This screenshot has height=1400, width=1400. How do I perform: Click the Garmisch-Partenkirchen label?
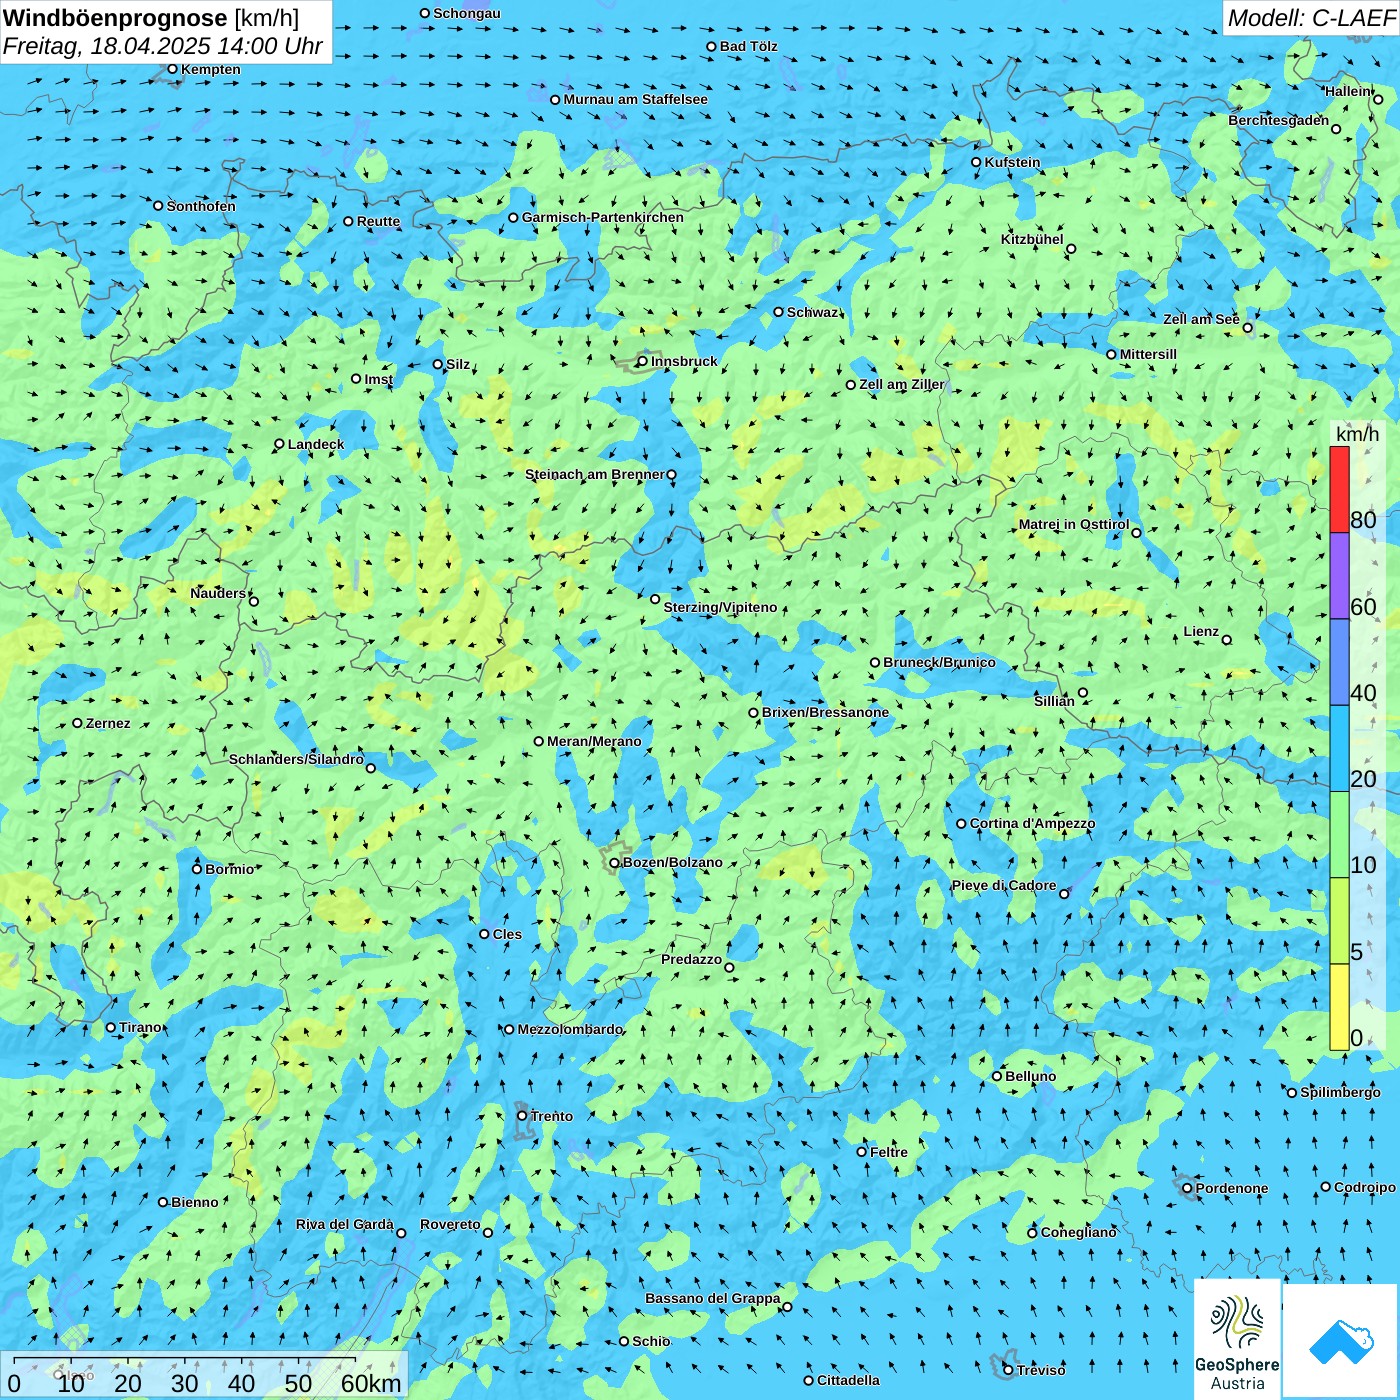coord(603,217)
